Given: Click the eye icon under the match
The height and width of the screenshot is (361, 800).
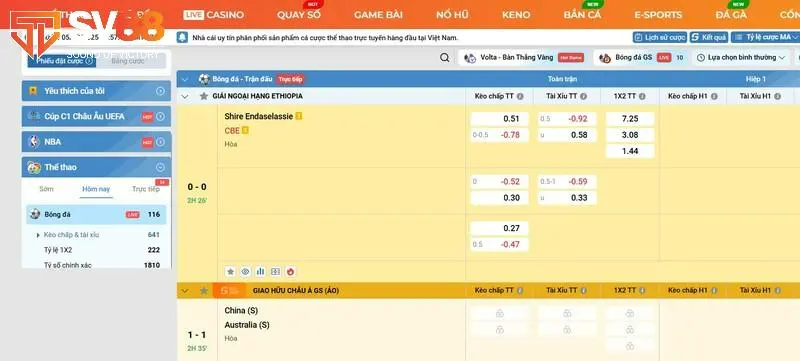Looking at the screenshot, I should click(245, 272).
